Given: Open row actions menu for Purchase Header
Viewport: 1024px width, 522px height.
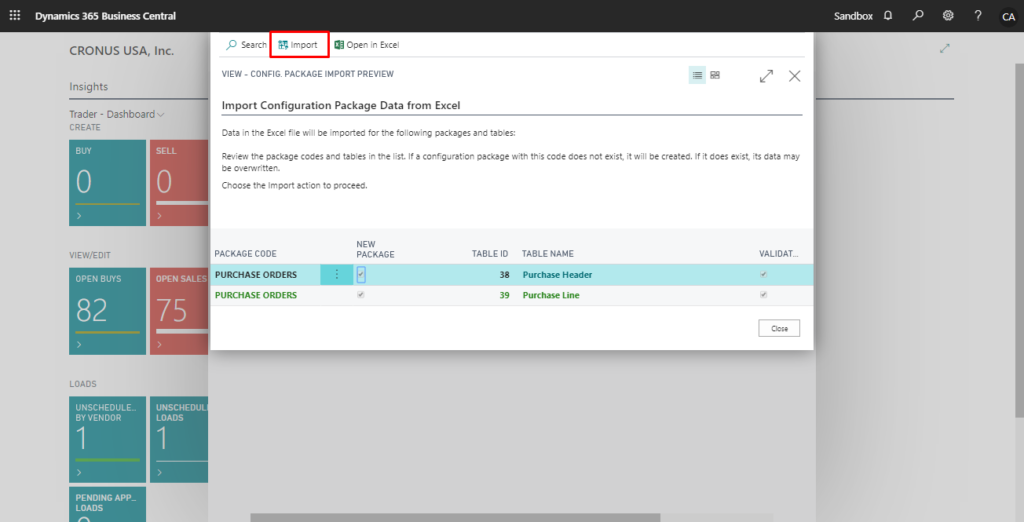Looking at the screenshot, I should tap(337, 274).
